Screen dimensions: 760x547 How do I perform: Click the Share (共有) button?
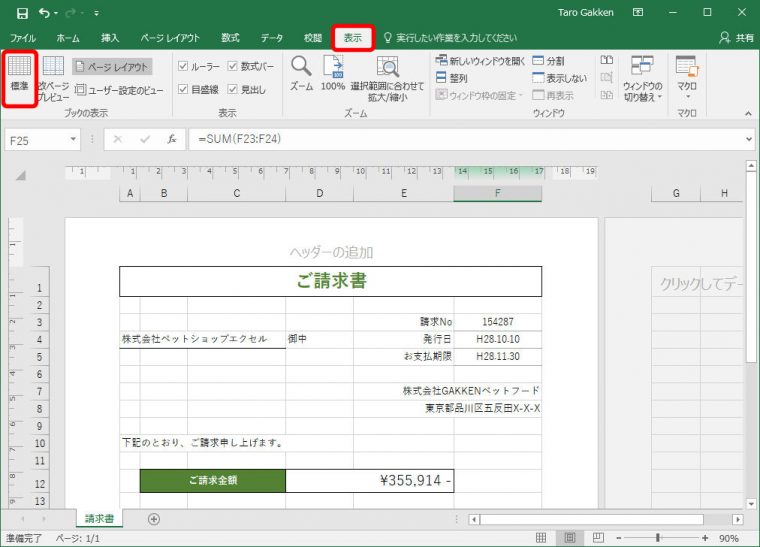pyautogui.click(x=737, y=38)
